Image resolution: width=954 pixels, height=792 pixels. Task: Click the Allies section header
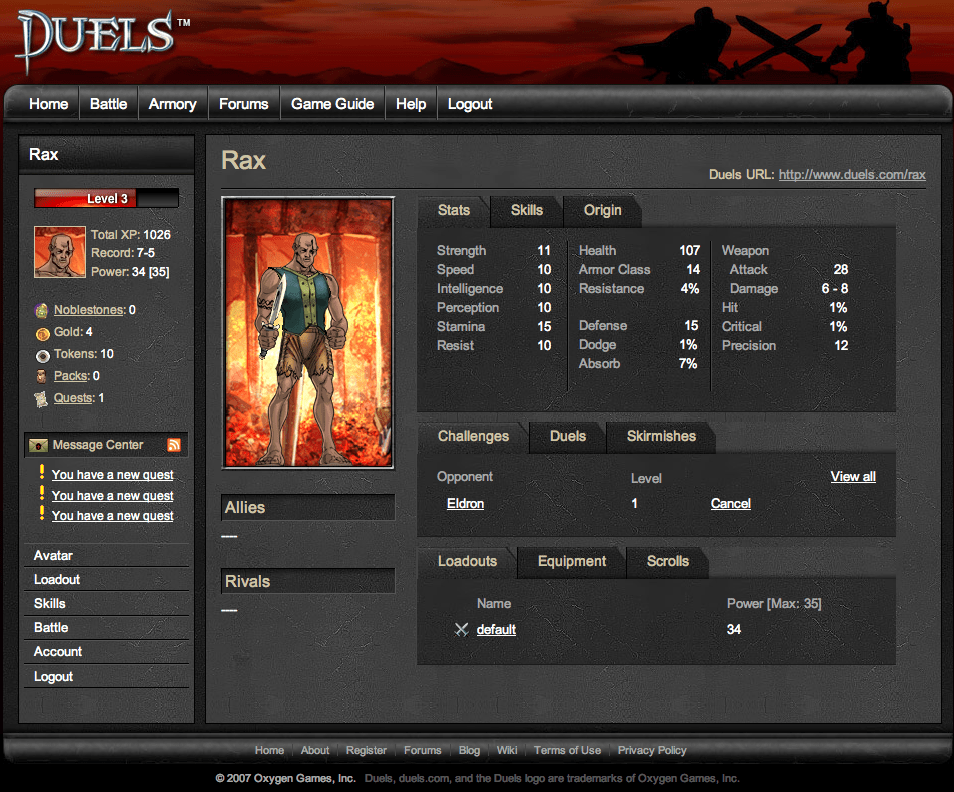pyautogui.click(x=308, y=507)
